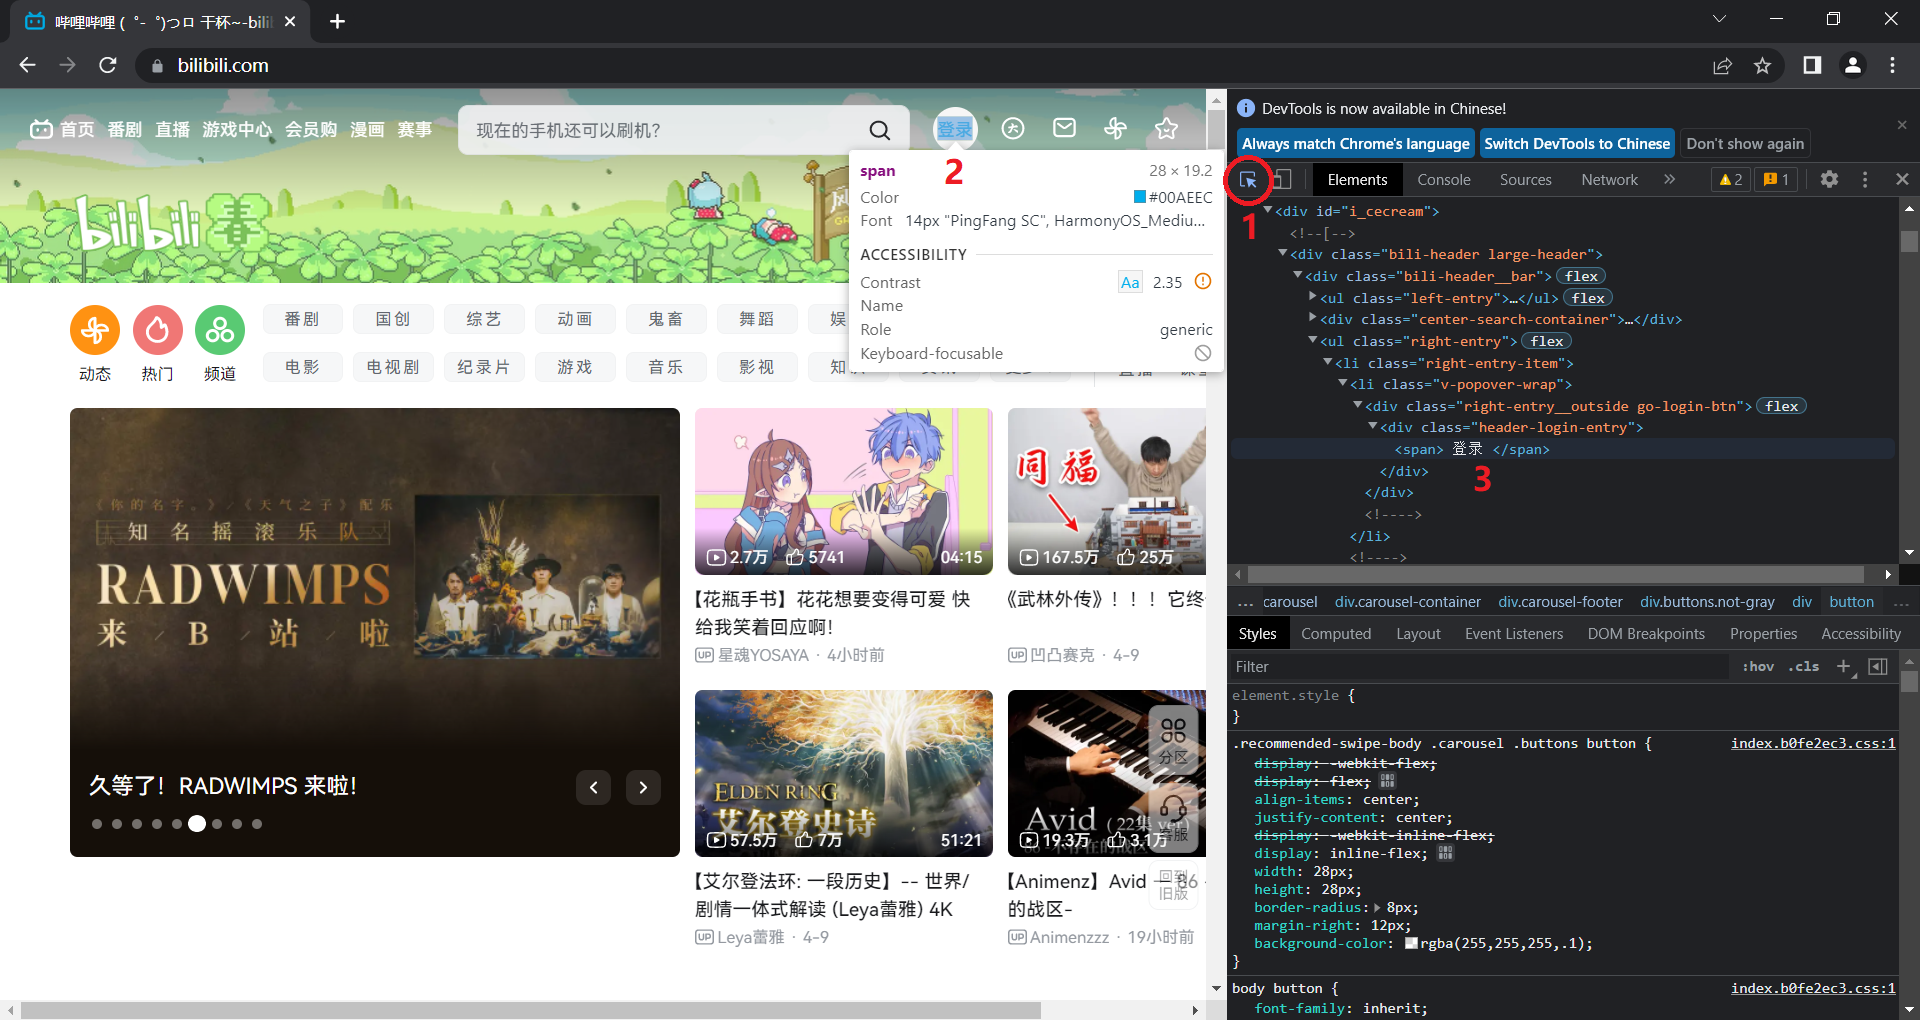The height and width of the screenshot is (1020, 1920).
Task: Click the warnings count badge
Action: [x=1730, y=179]
